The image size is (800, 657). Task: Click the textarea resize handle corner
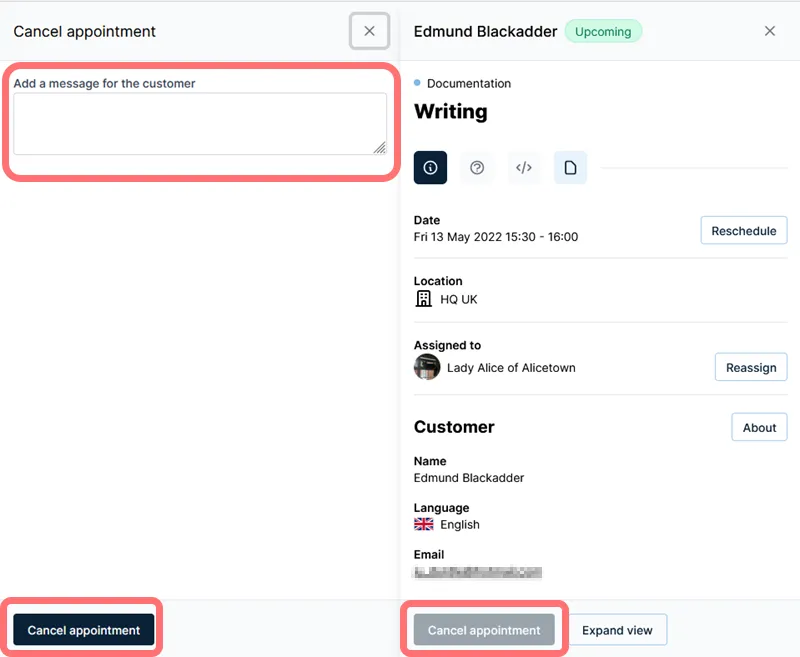380,148
